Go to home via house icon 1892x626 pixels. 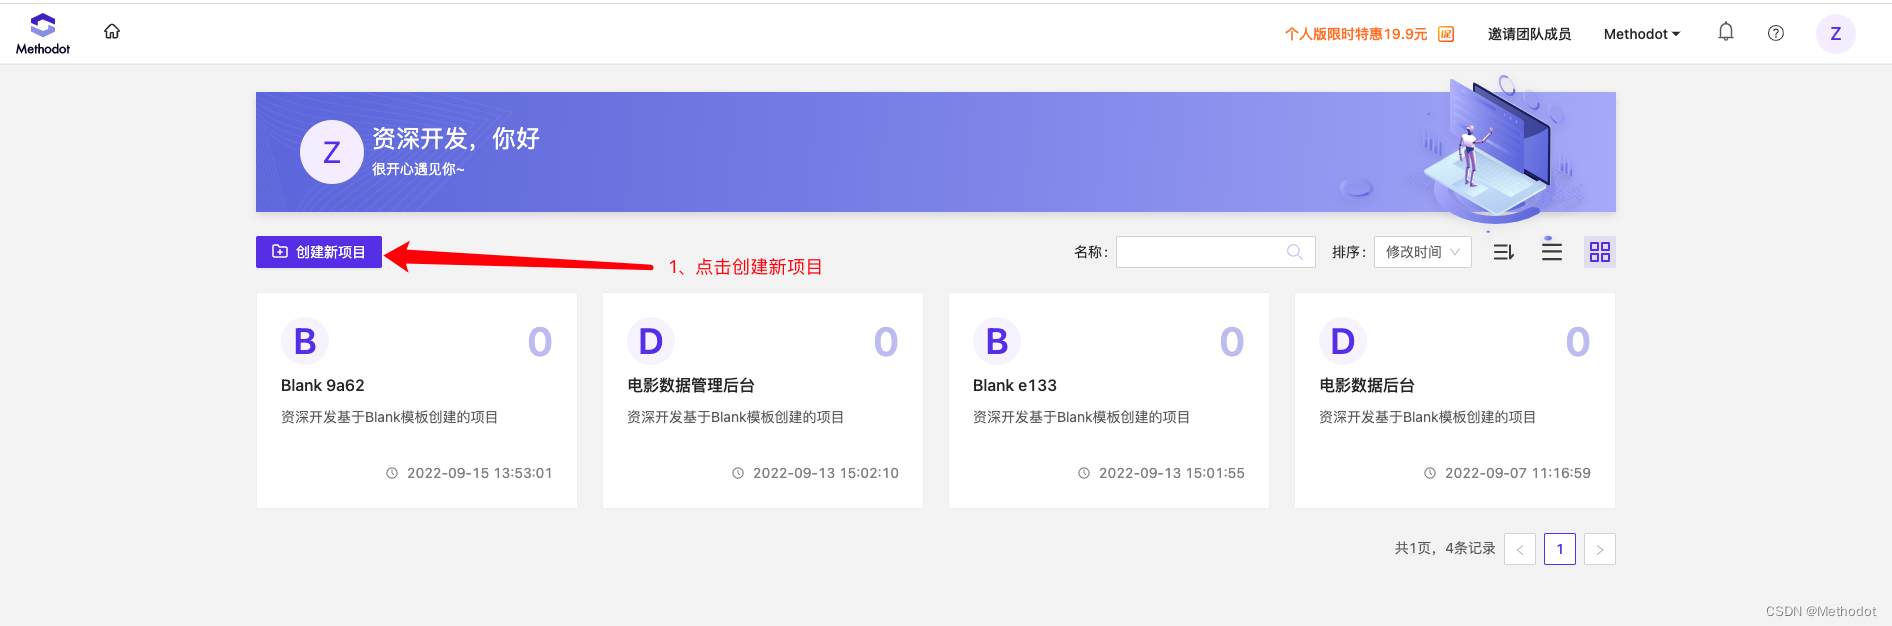pyautogui.click(x=112, y=31)
